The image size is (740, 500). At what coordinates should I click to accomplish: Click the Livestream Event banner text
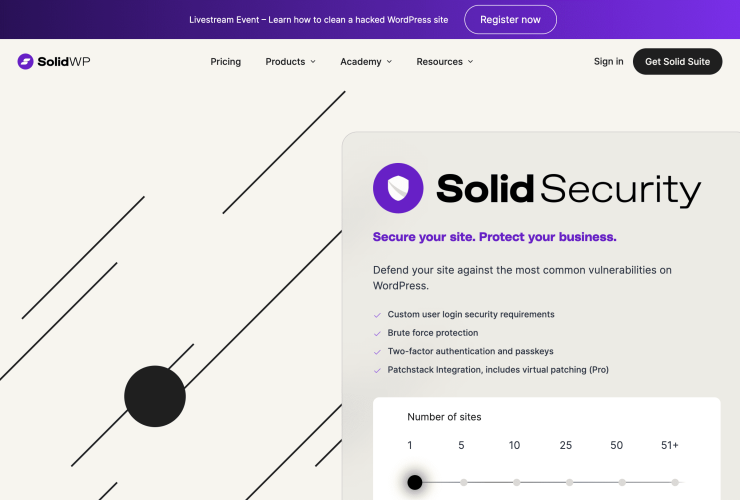(318, 20)
